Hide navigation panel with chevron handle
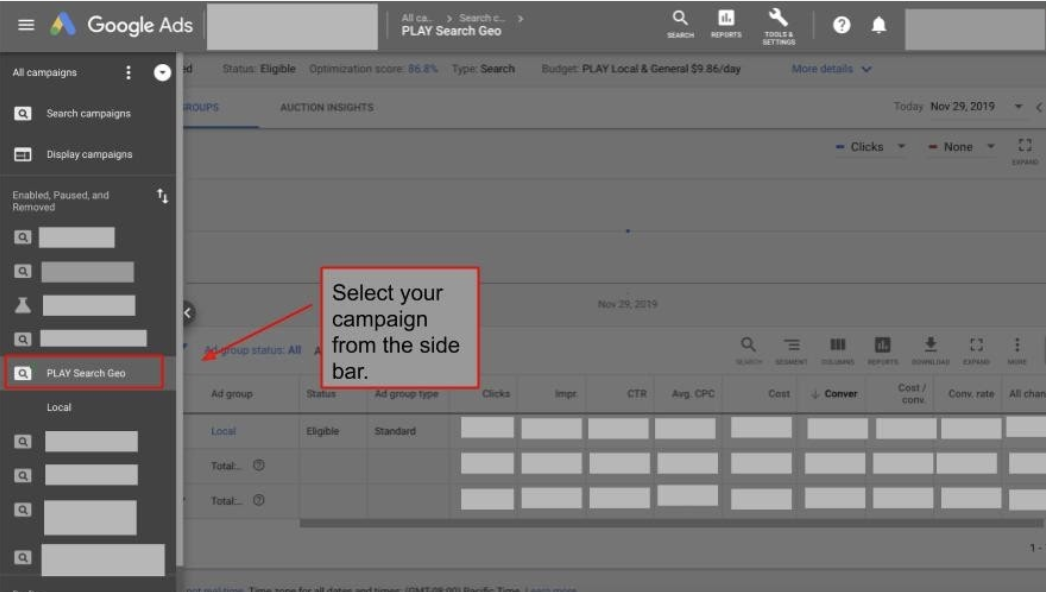 [187, 312]
